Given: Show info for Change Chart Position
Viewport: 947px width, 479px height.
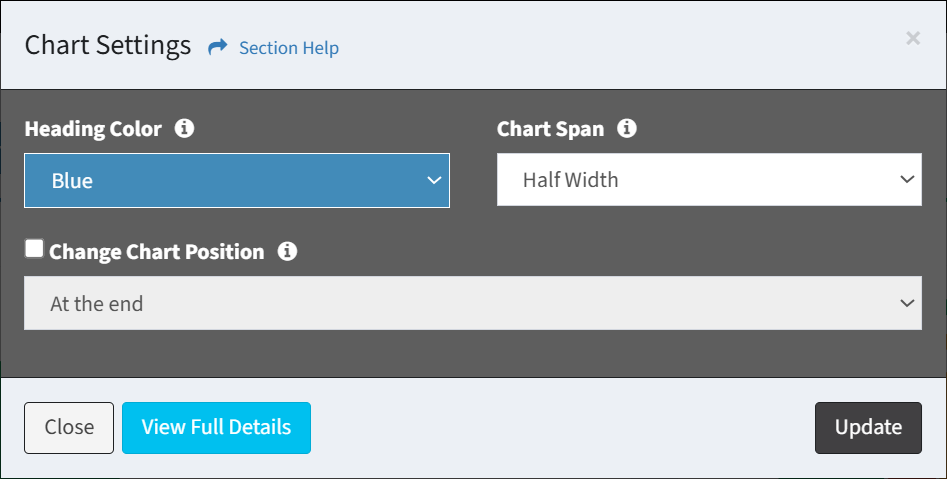Looking at the screenshot, I should point(287,251).
